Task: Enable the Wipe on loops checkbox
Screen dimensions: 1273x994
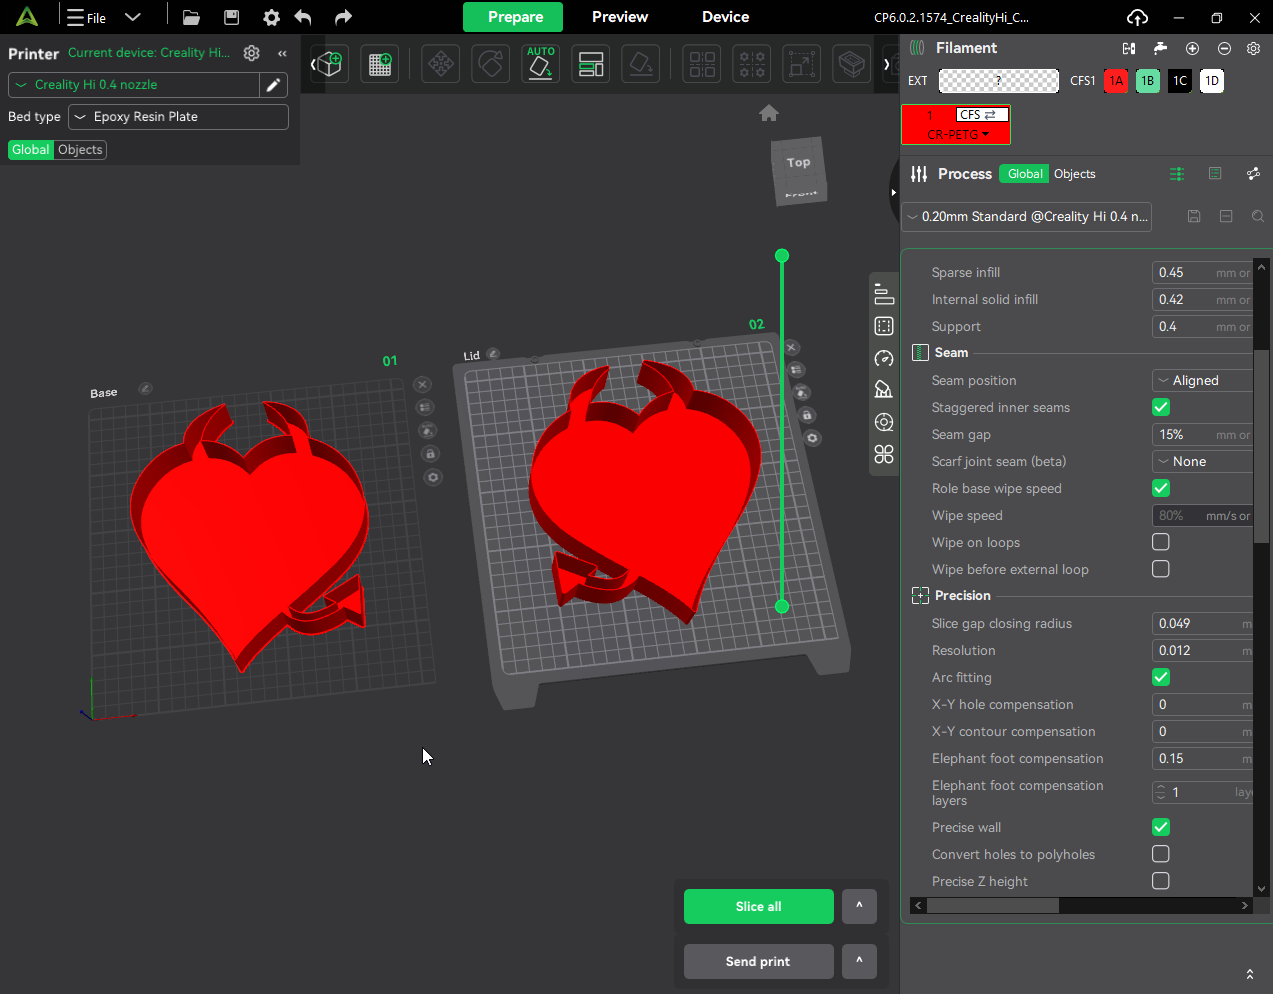Action: click(x=1160, y=542)
